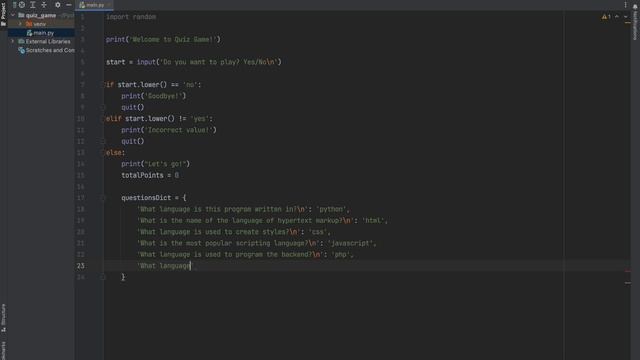Click the Expand All icon in Project panel
Viewport: 640px width, 360px height.
[33, 4]
